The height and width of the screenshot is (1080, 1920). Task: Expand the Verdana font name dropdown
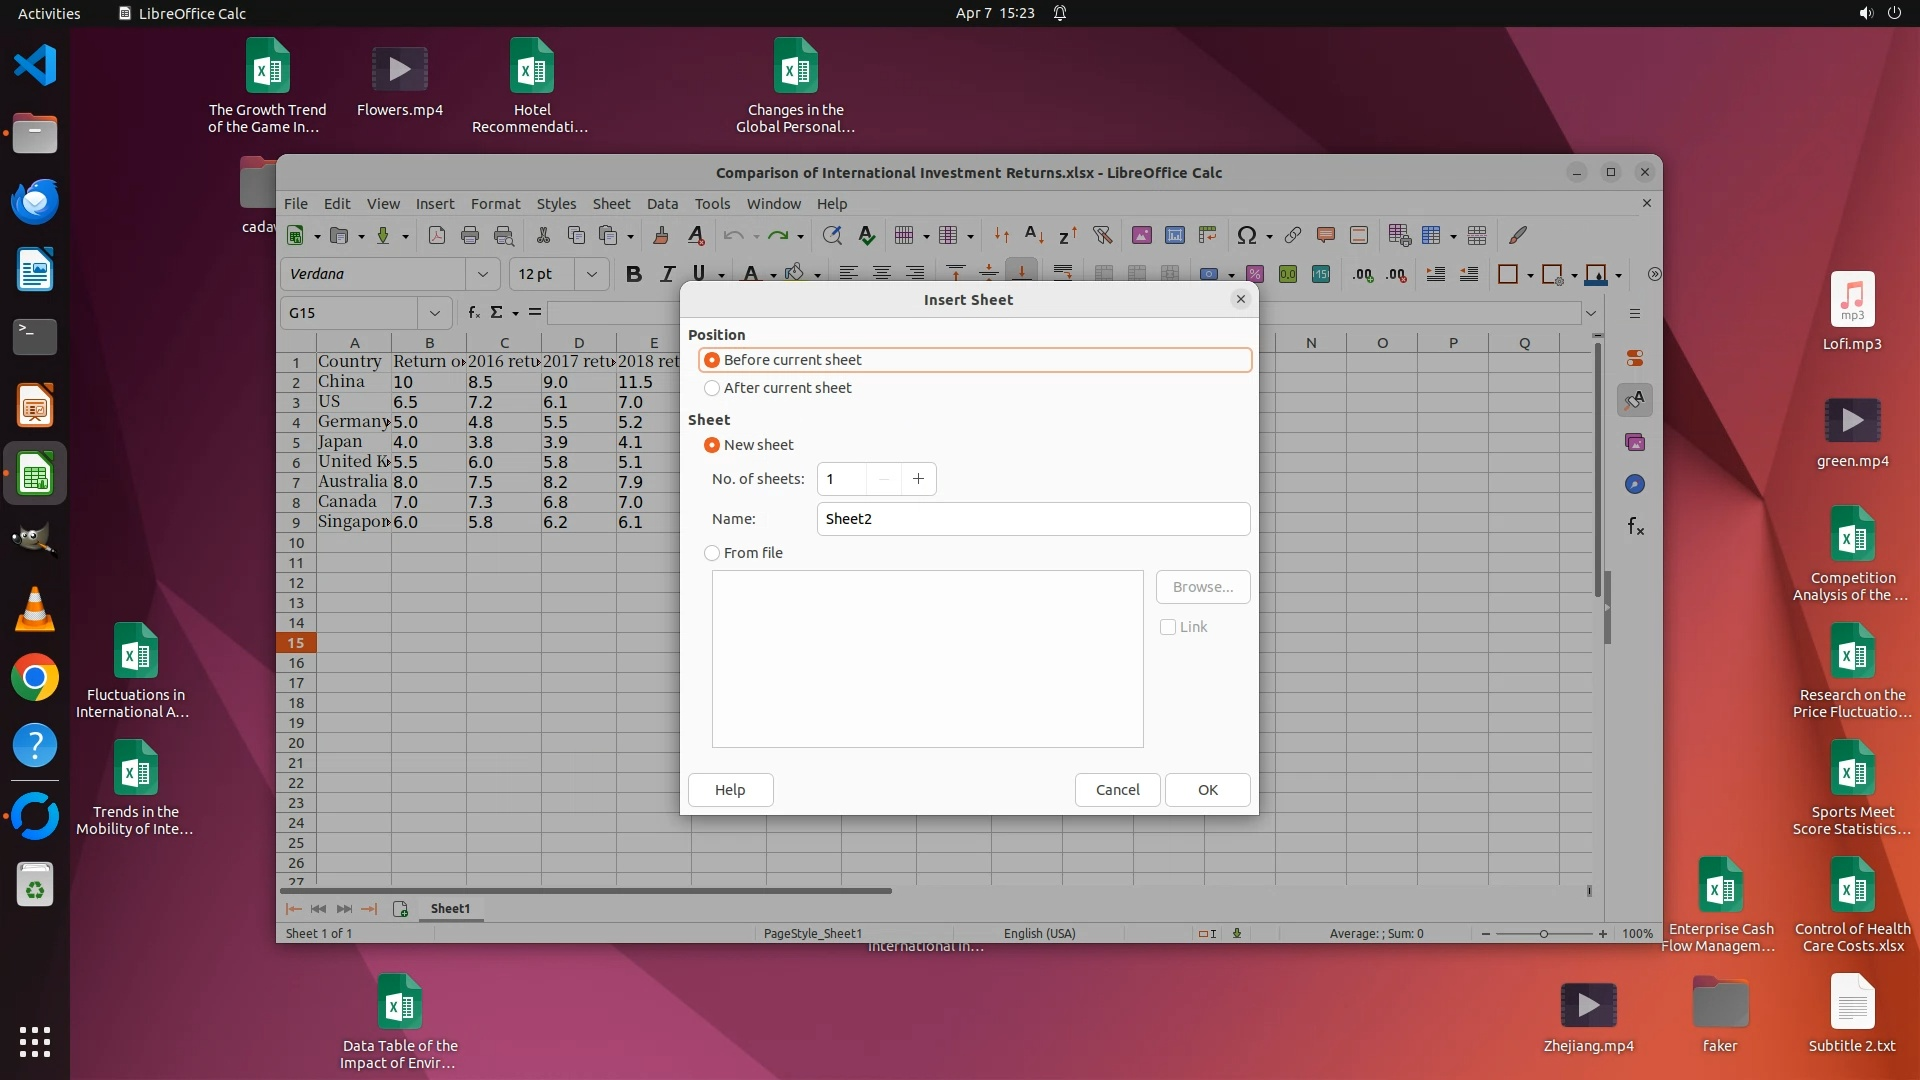point(483,274)
